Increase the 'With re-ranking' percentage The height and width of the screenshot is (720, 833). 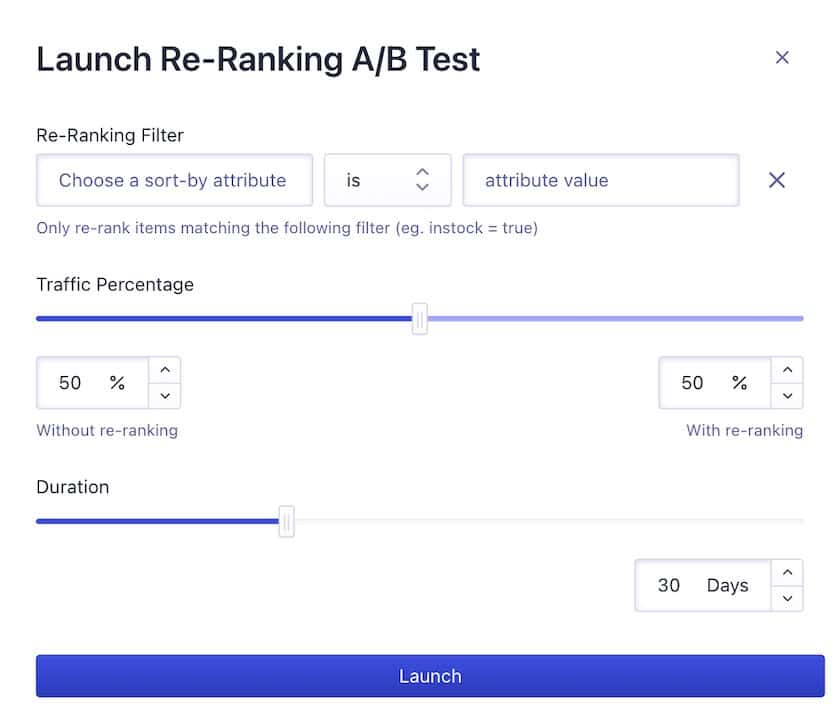[x=788, y=369]
